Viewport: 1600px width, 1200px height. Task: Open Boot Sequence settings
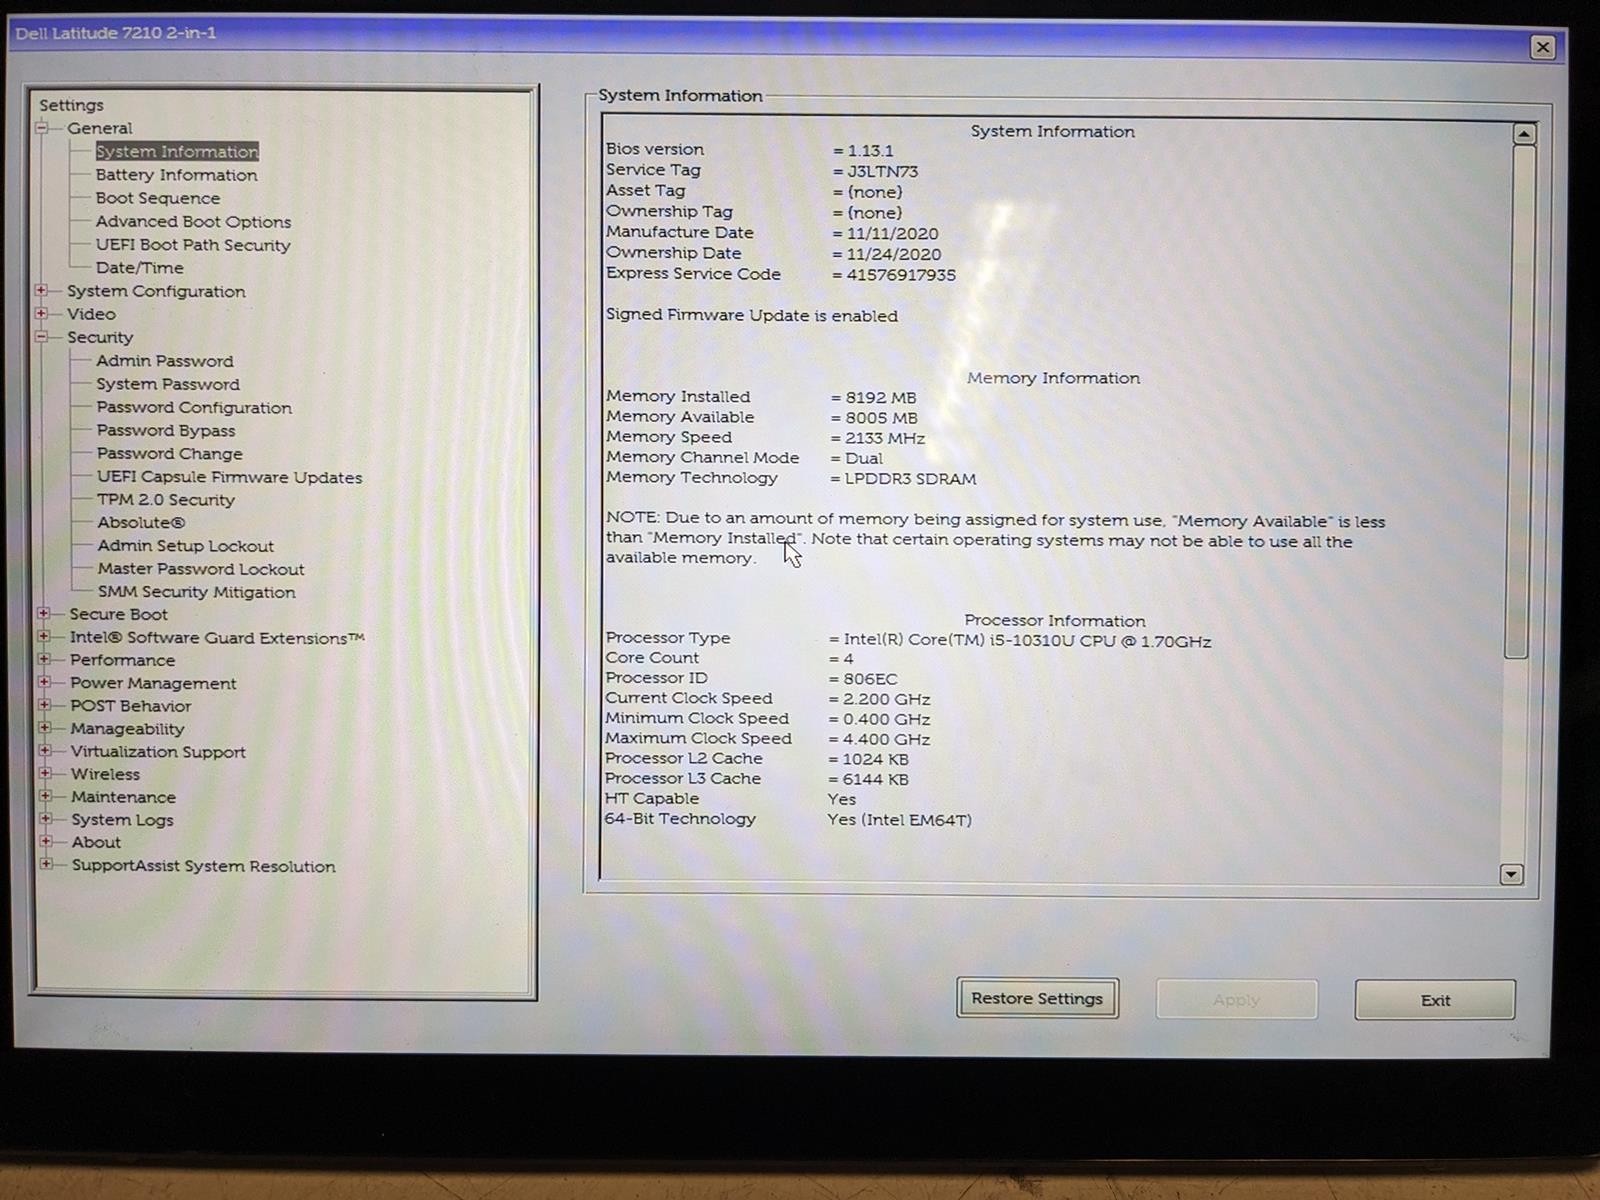pyautogui.click(x=158, y=198)
